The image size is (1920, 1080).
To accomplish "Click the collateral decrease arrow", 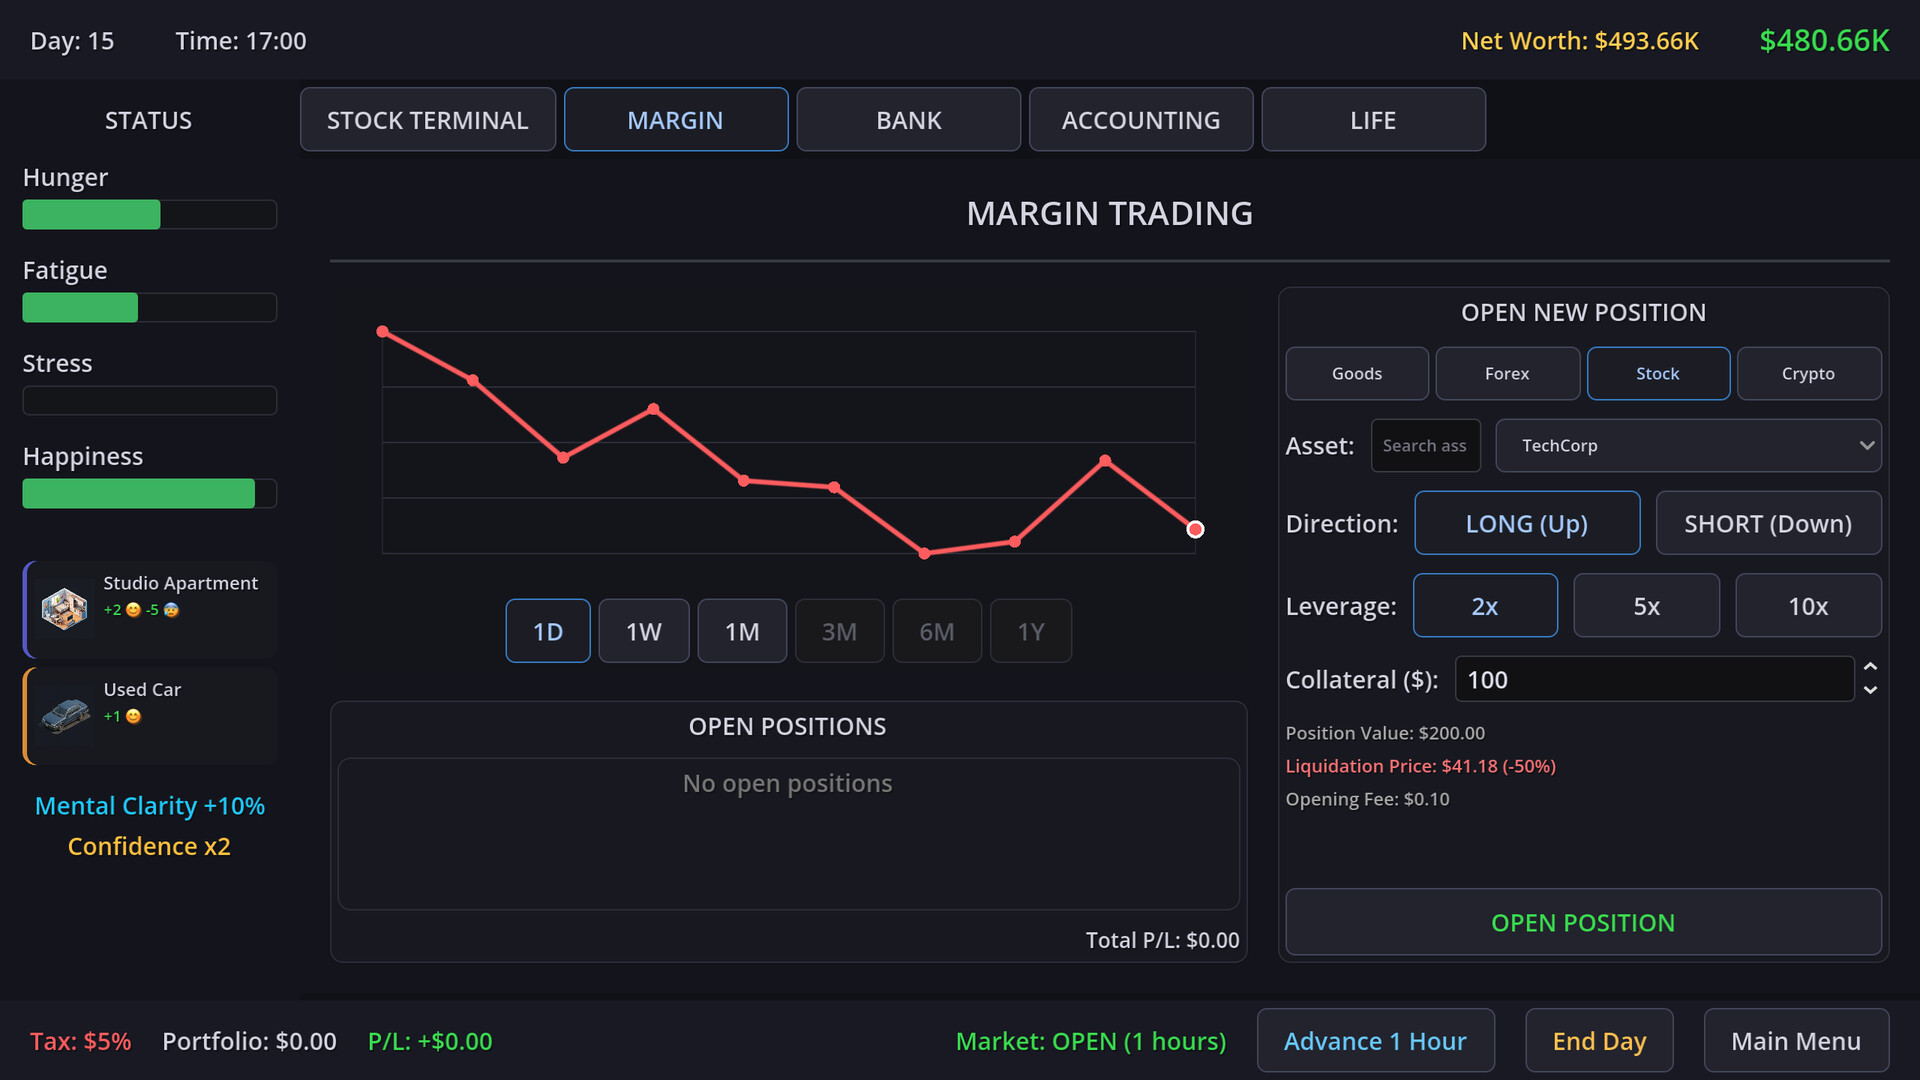I will (1870, 691).
